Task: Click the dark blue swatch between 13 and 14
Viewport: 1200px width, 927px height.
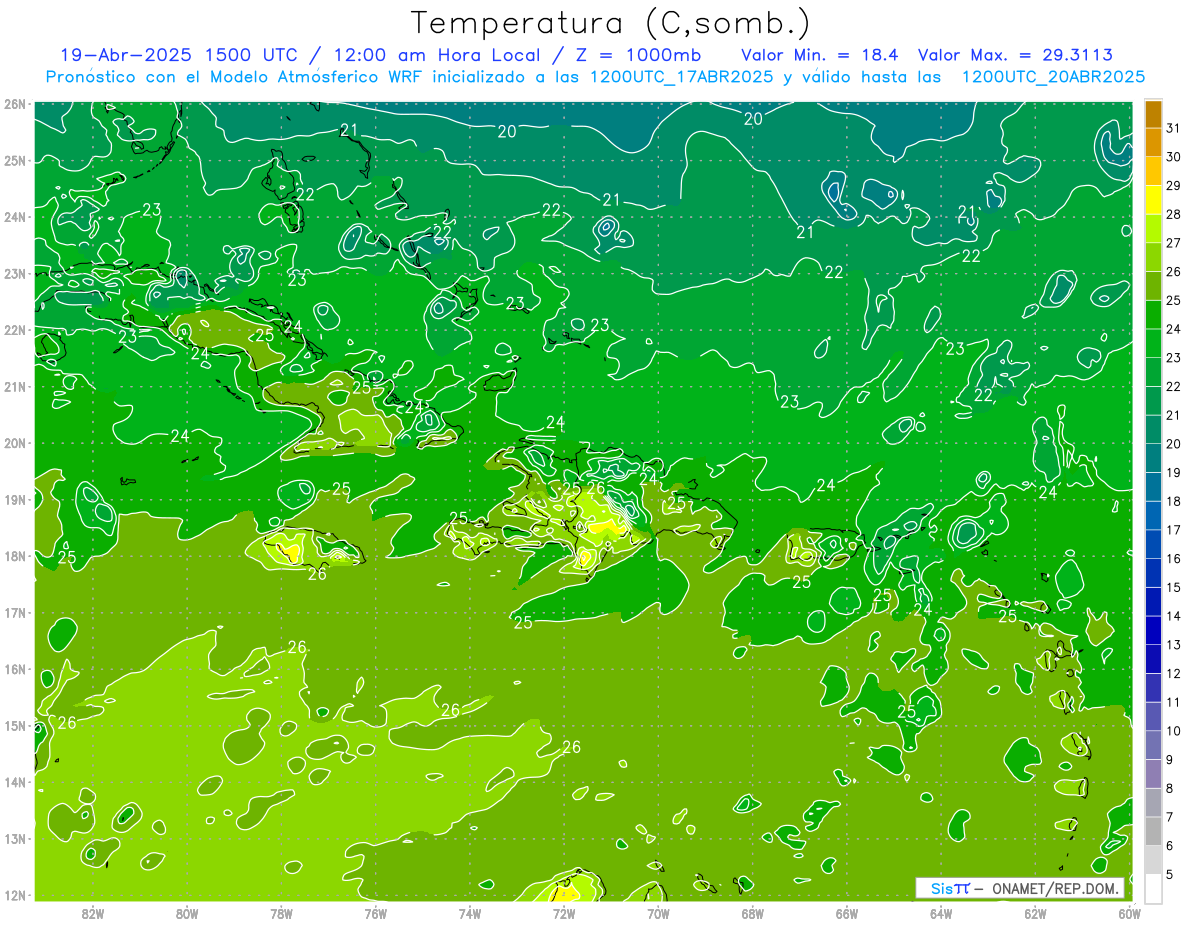Action: point(1153,630)
